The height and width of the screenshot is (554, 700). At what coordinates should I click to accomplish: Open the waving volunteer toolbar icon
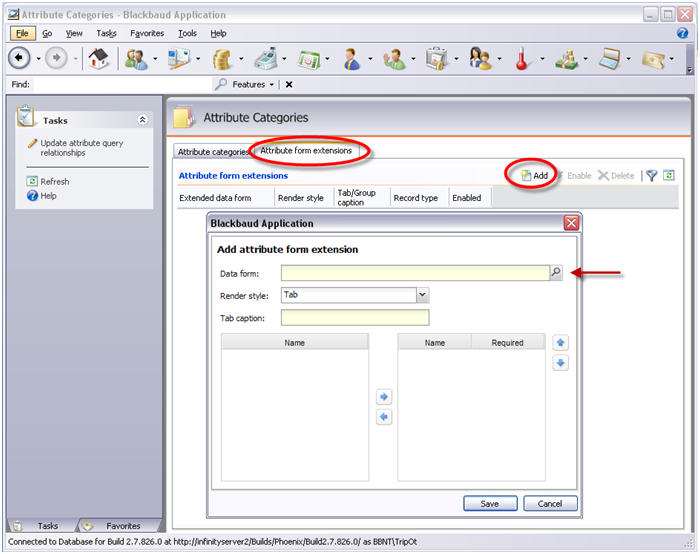pos(394,59)
